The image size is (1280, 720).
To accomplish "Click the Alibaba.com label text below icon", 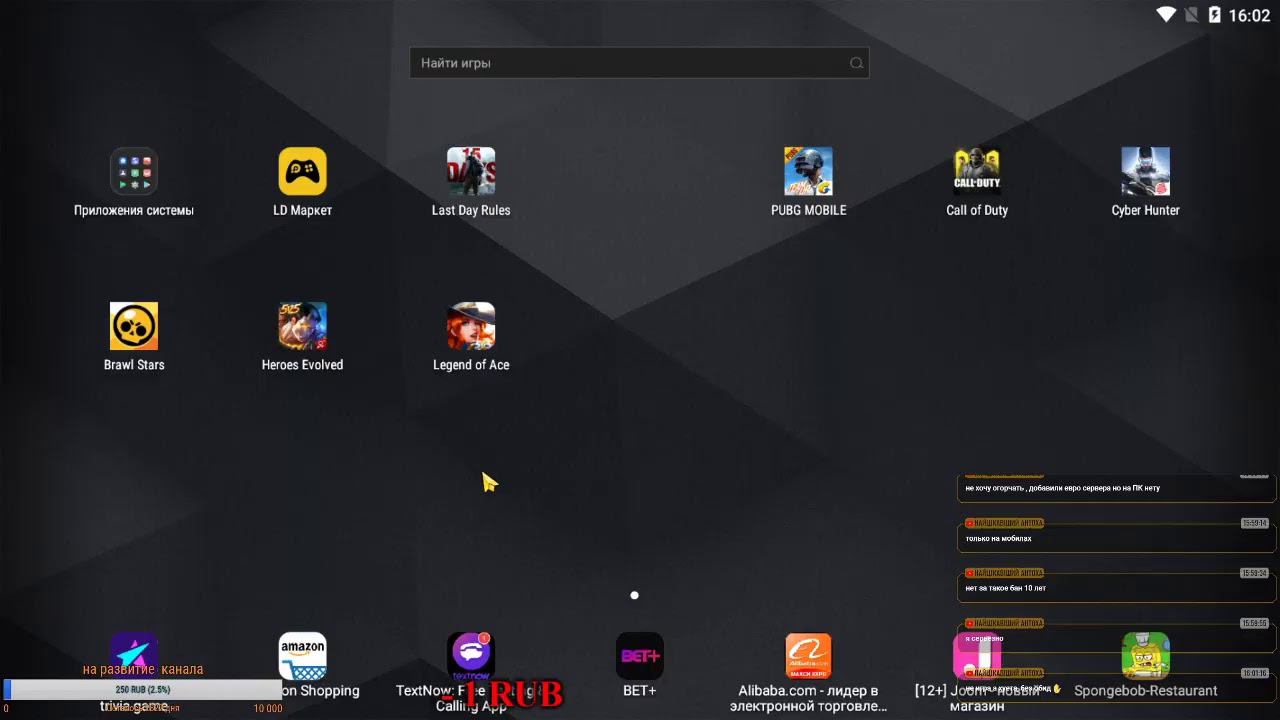I will point(808,698).
